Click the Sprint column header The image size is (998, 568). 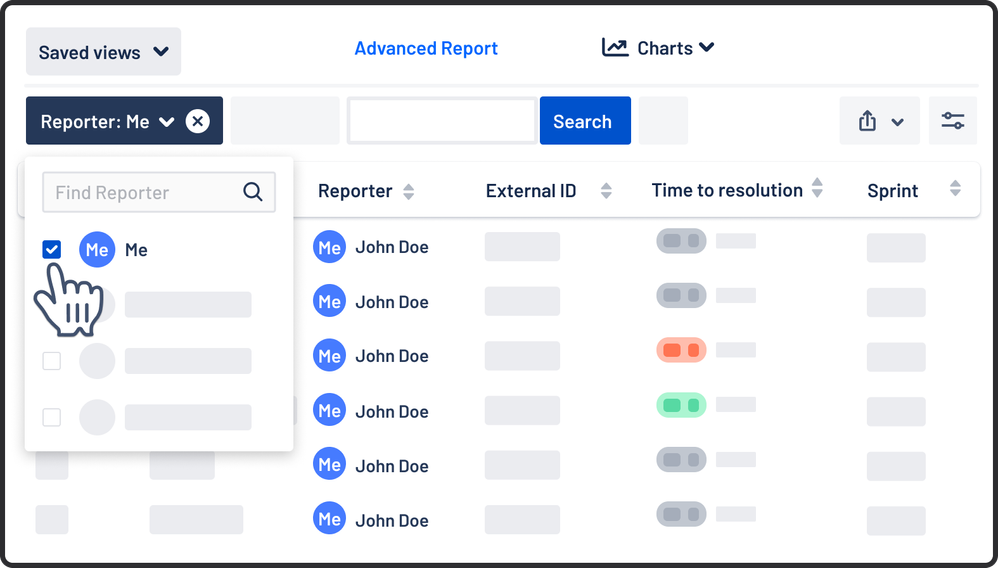click(892, 191)
